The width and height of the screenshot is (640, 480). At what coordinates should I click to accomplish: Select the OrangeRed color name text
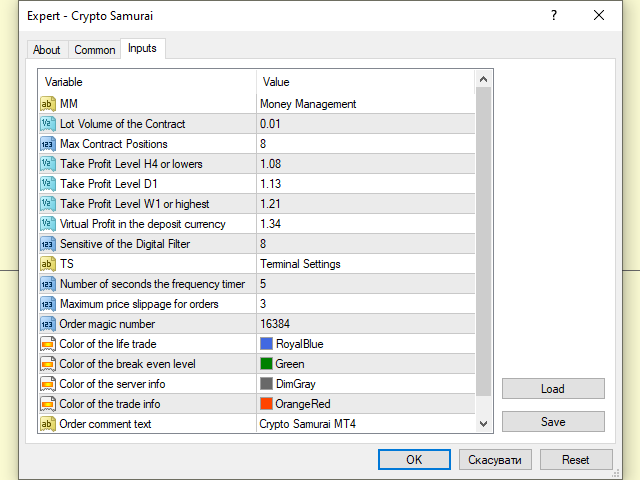click(303, 404)
